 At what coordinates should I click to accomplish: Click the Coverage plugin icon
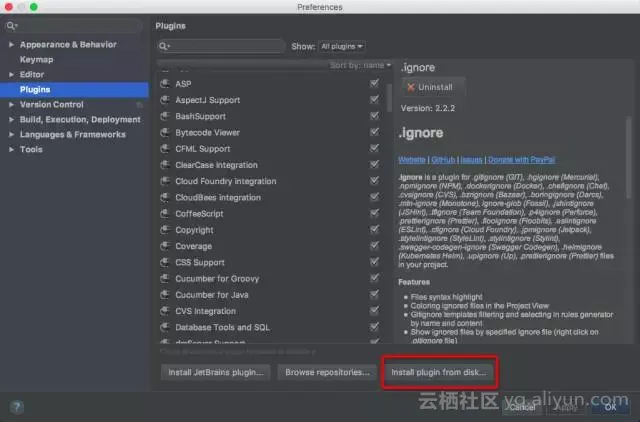165,246
